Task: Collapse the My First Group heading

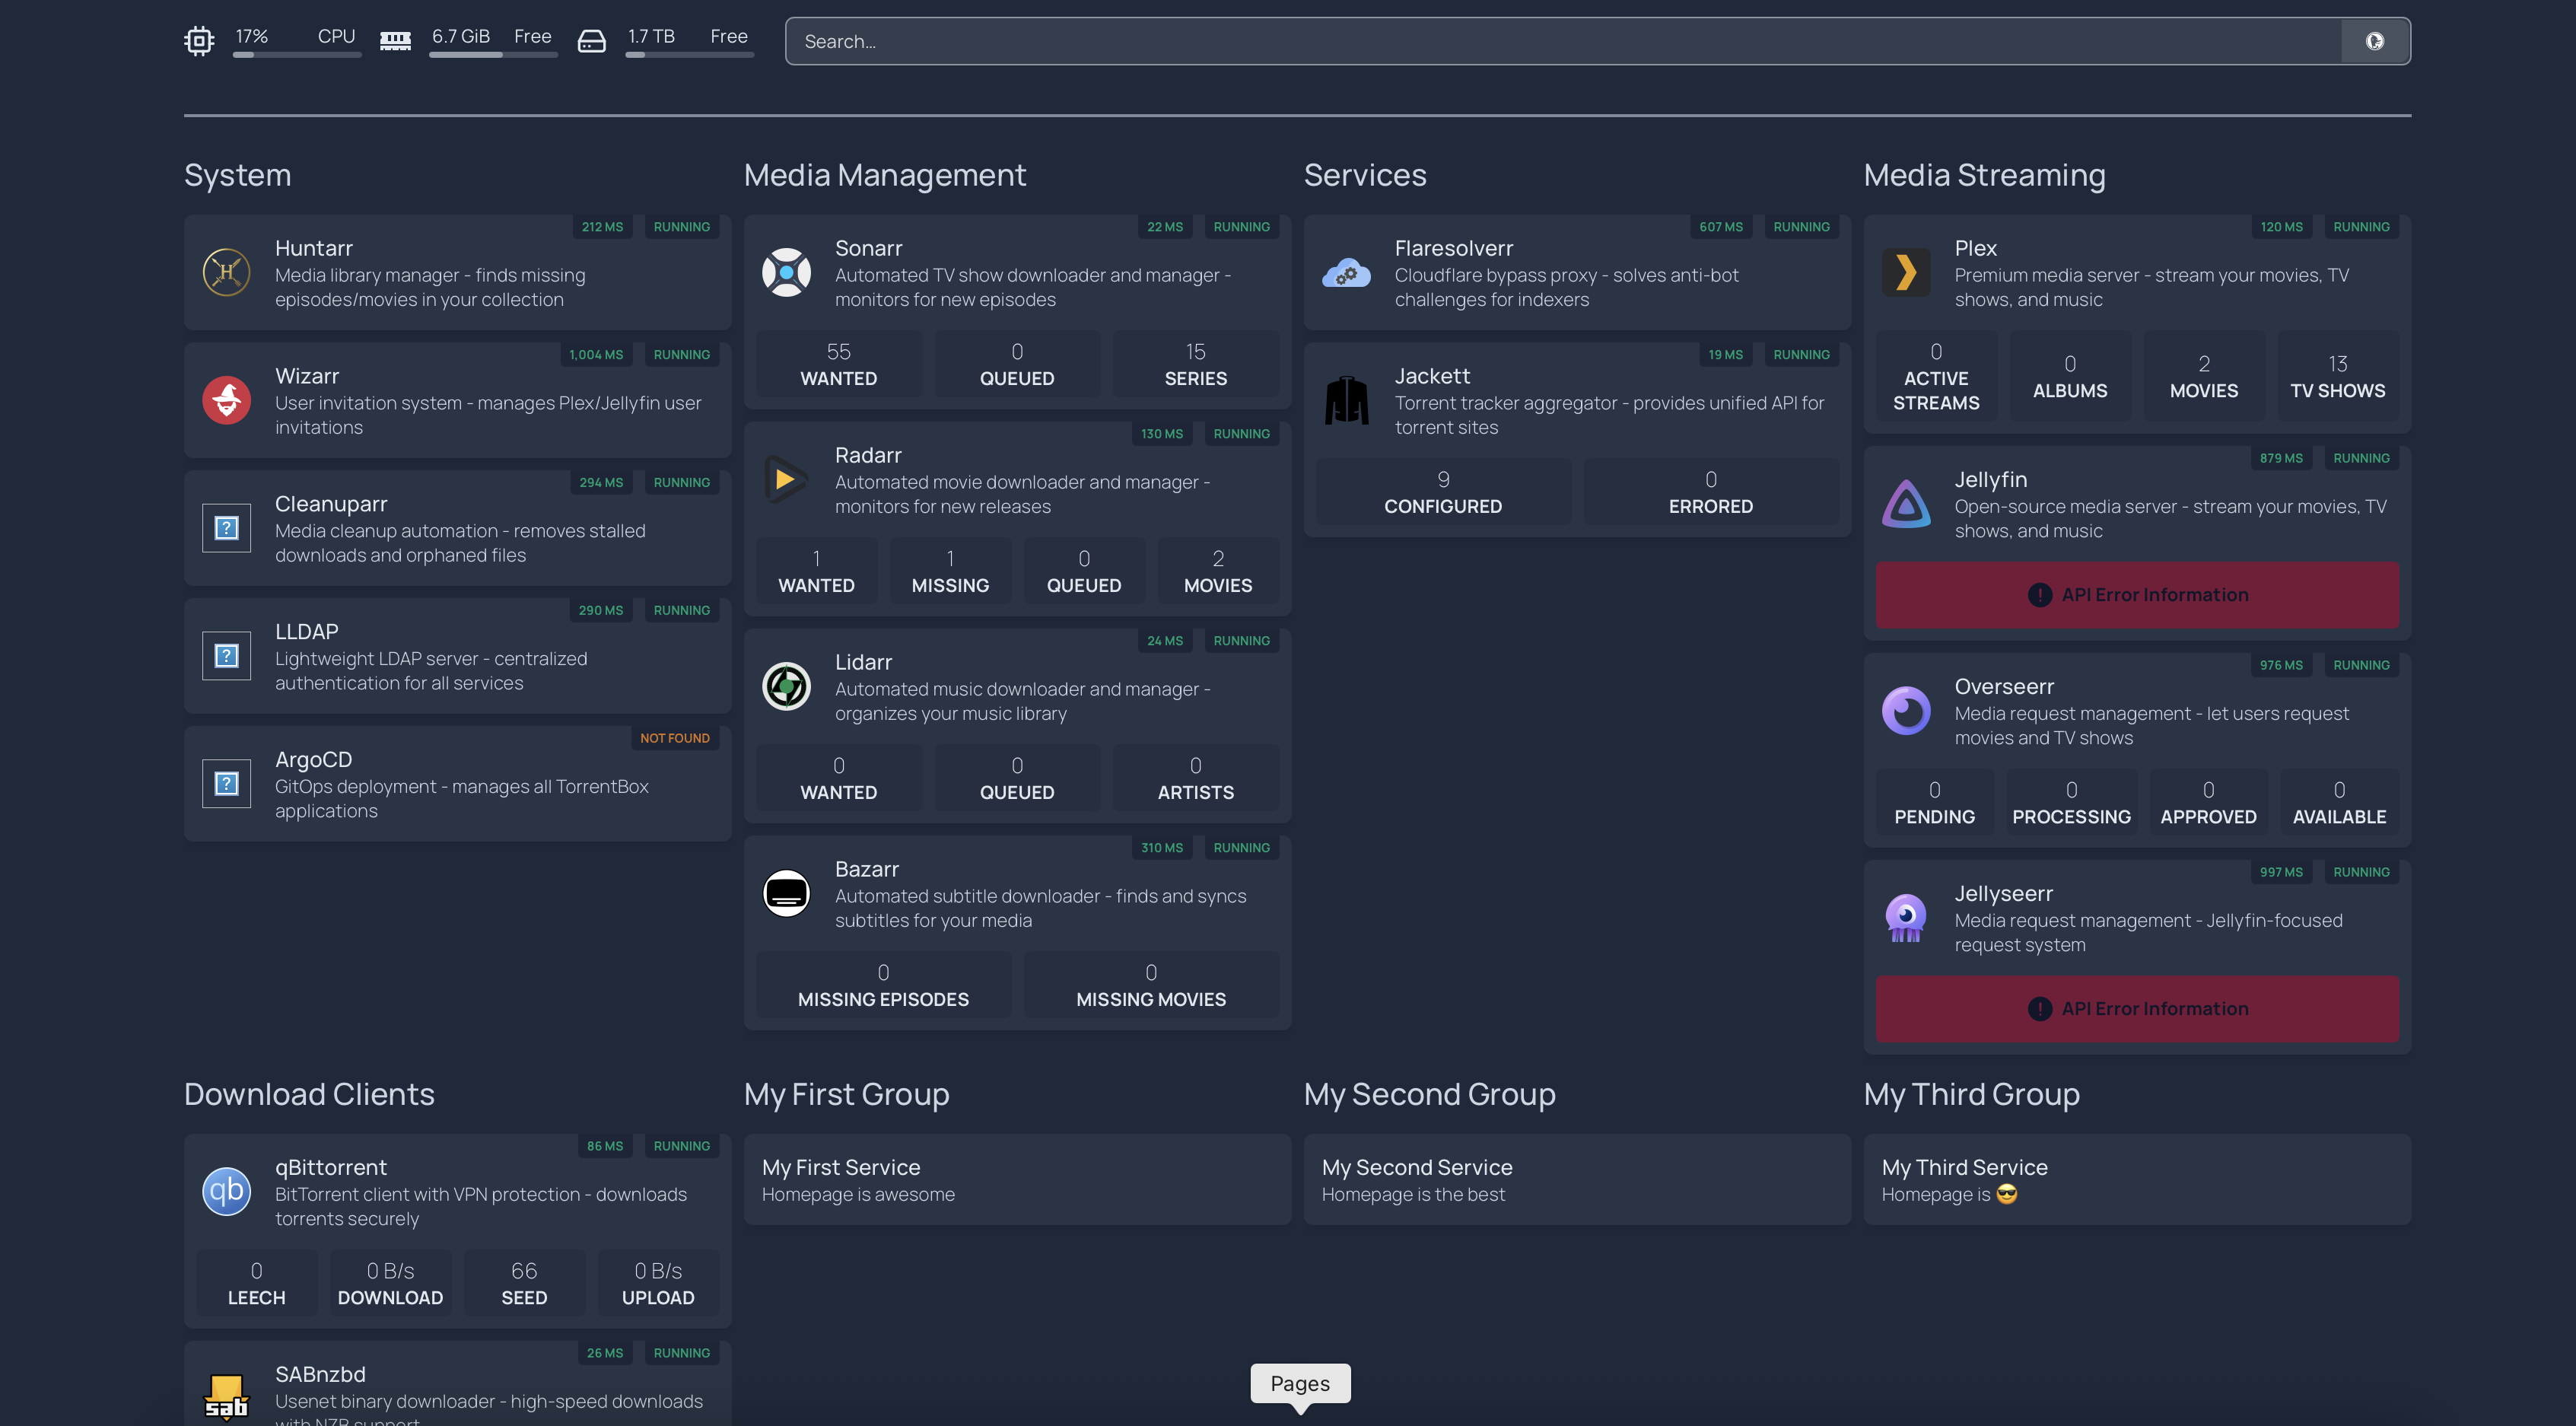Action: [x=847, y=1094]
